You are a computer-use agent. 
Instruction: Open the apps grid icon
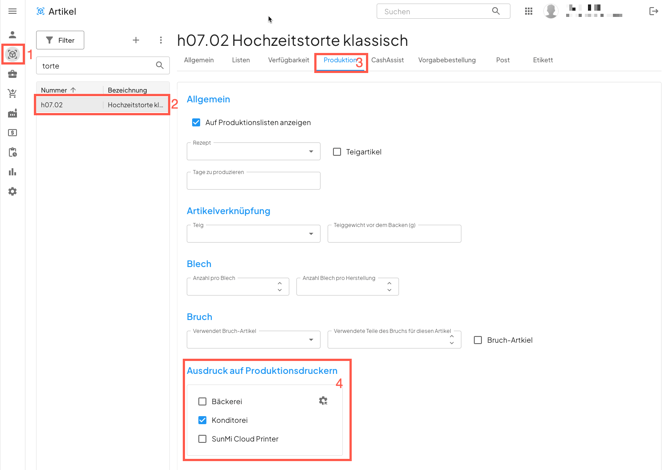[529, 11]
